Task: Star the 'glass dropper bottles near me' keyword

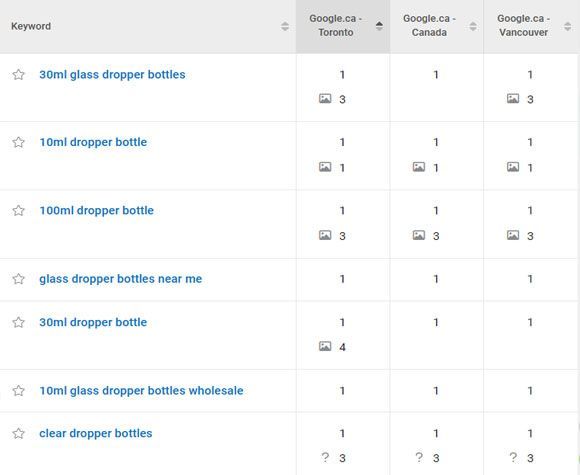Action: [x=18, y=279]
